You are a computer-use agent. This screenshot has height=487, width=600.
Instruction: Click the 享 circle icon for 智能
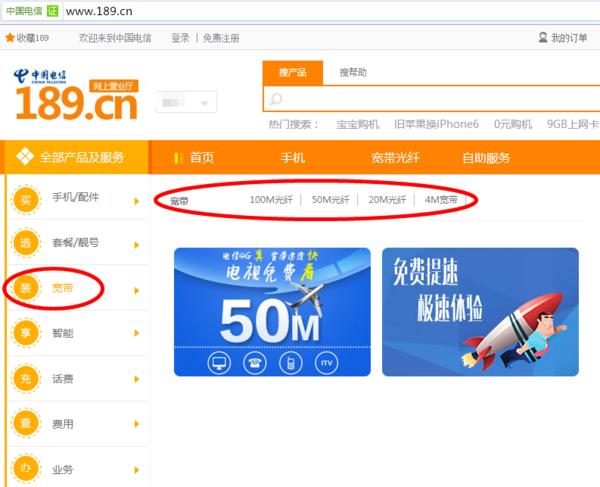pyautogui.click(x=26, y=333)
